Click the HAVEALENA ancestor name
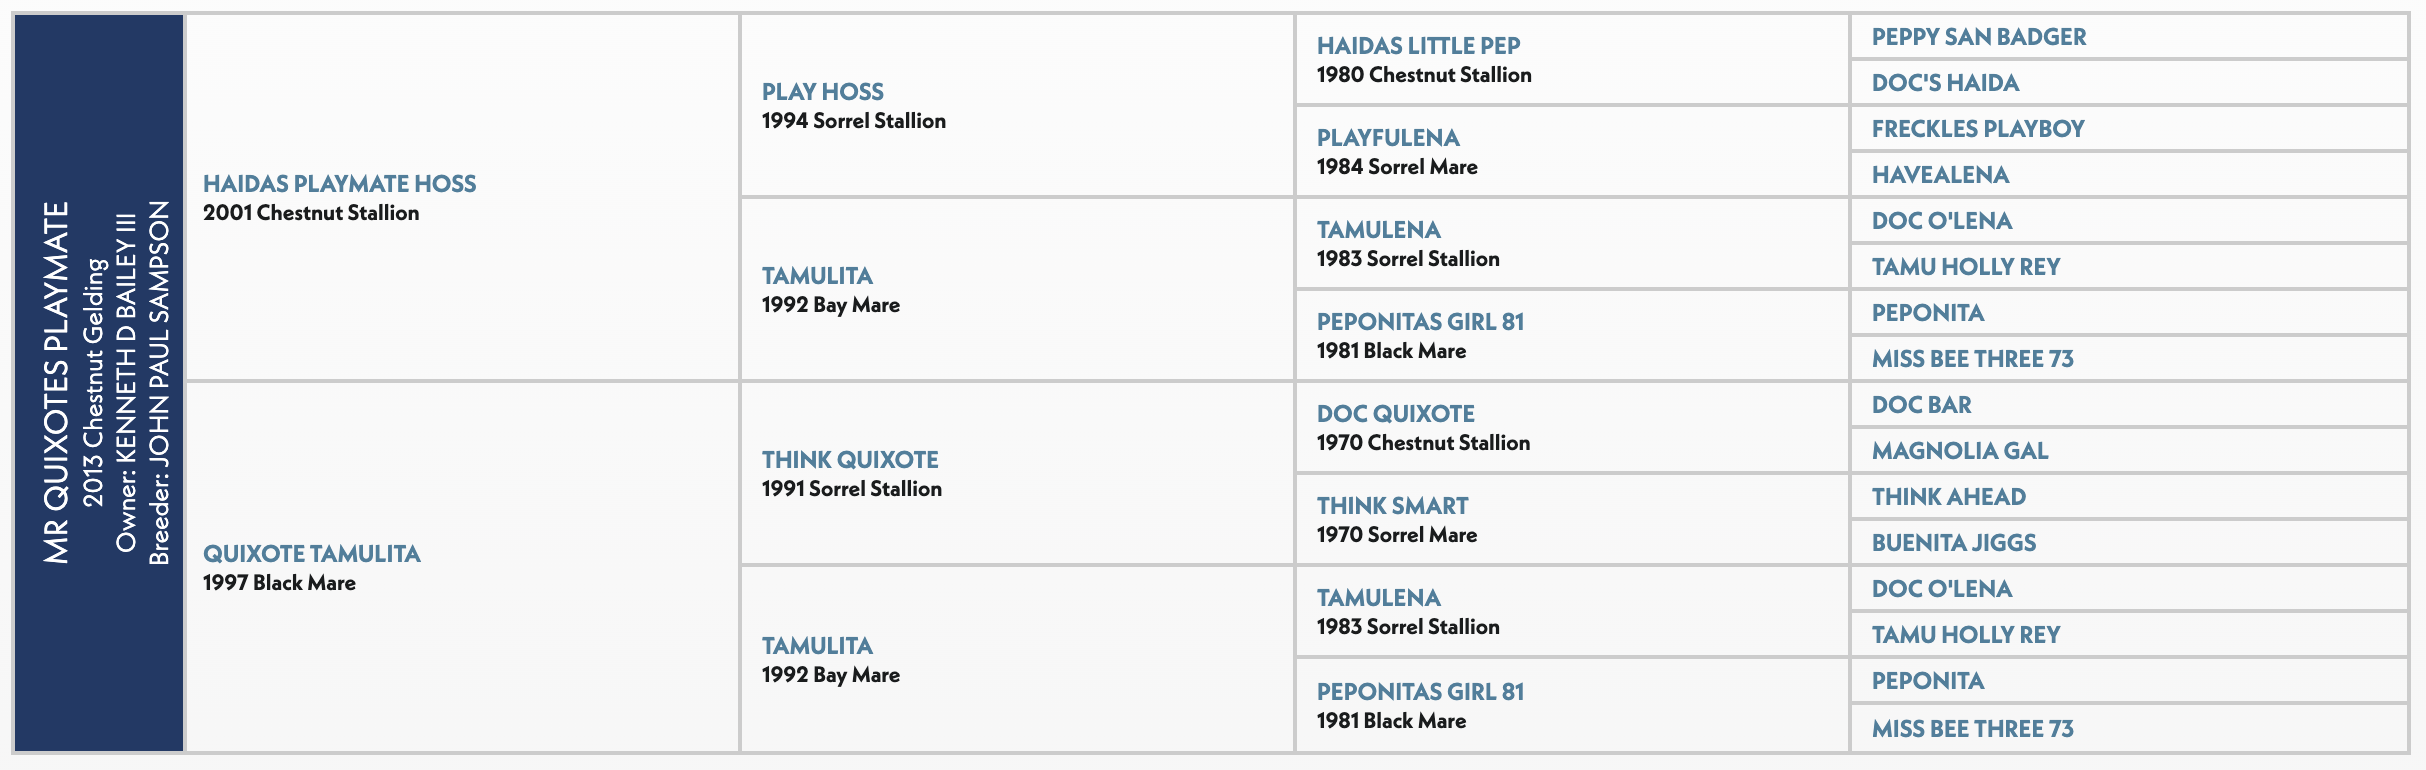Image resolution: width=2426 pixels, height=770 pixels. pyautogui.click(x=1940, y=175)
